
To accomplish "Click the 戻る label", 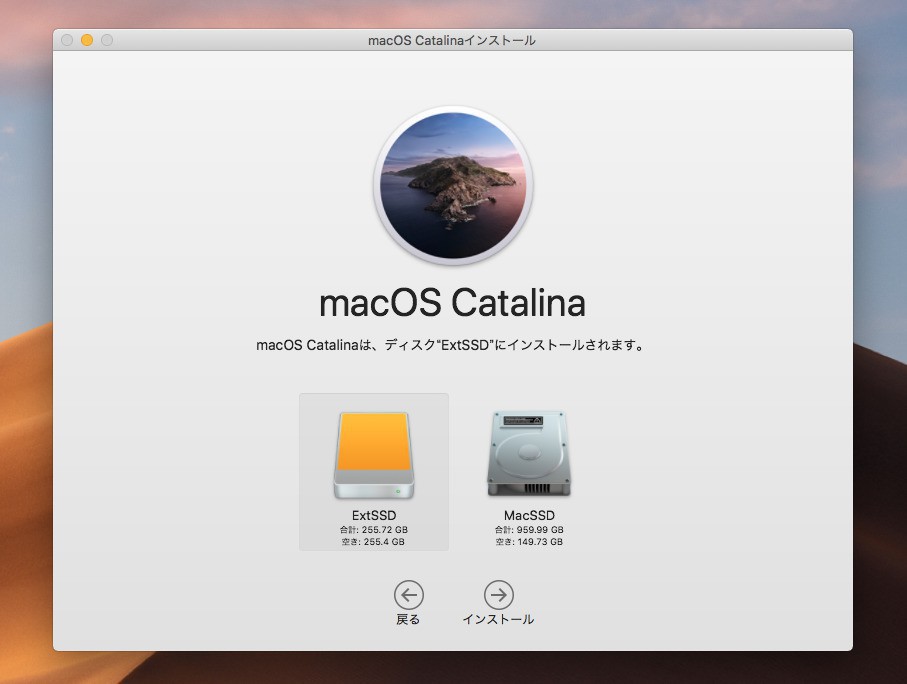I will point(408,619).
